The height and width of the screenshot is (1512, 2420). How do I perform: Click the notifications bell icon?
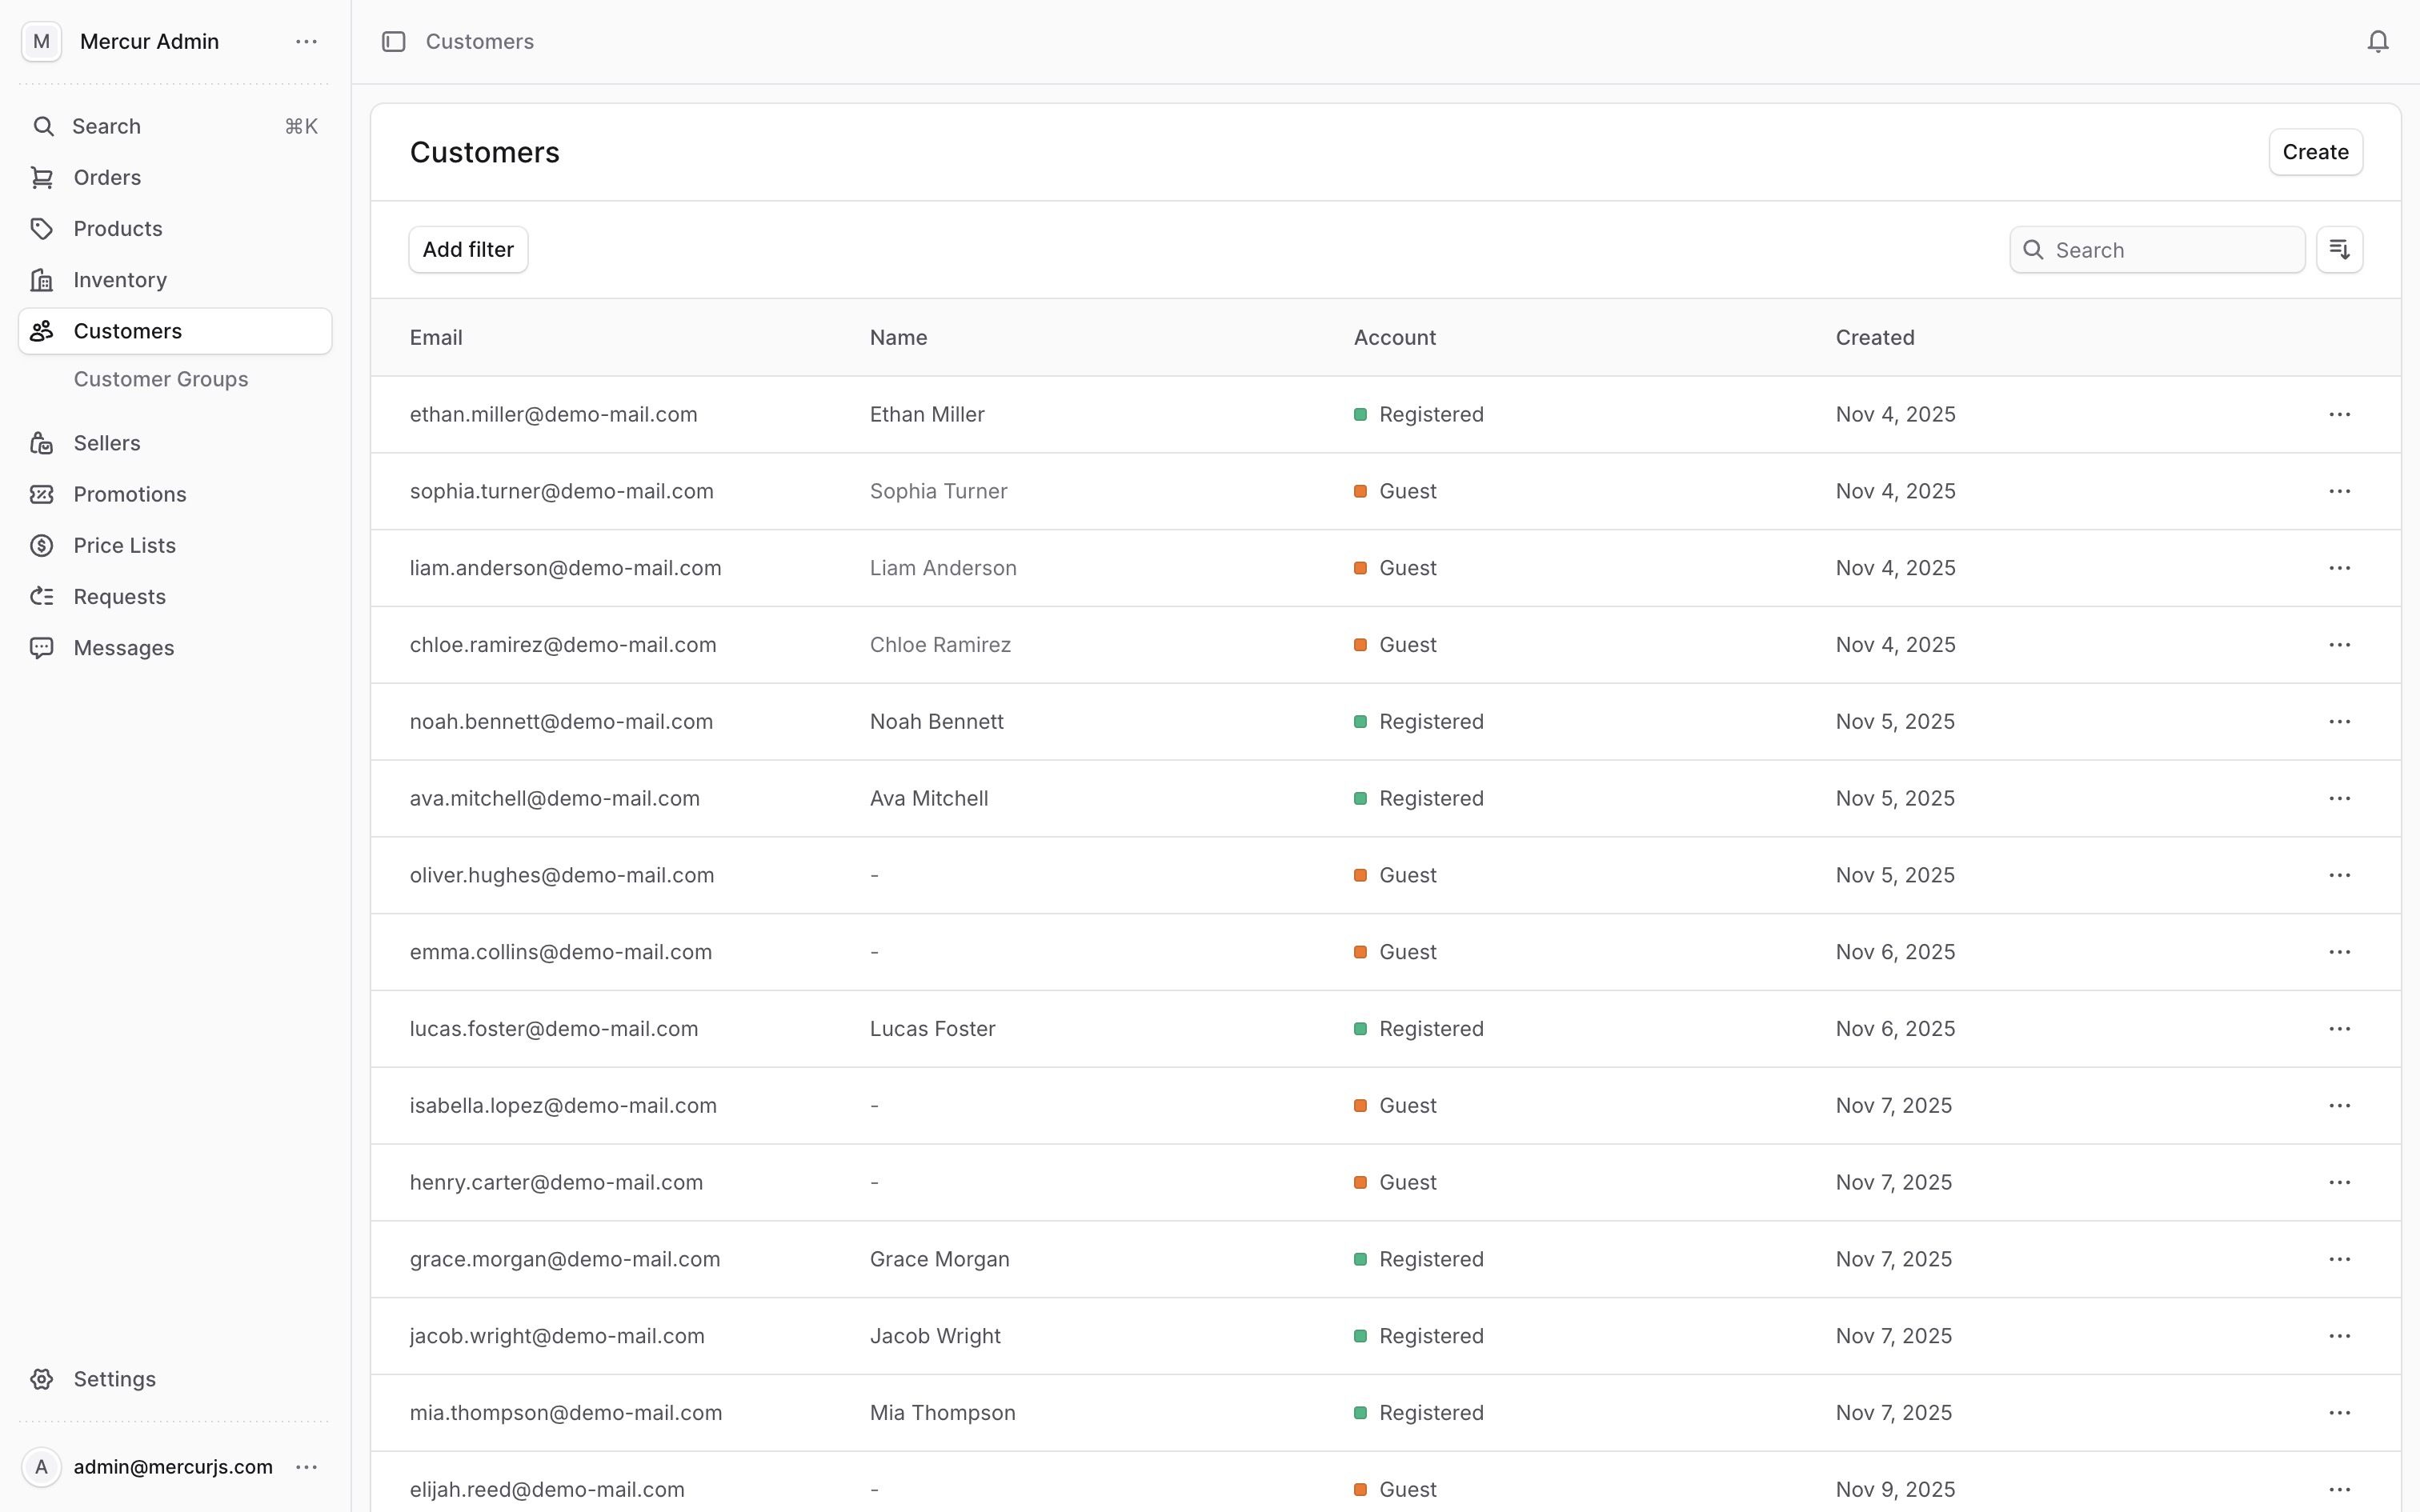pos(2377,41)
